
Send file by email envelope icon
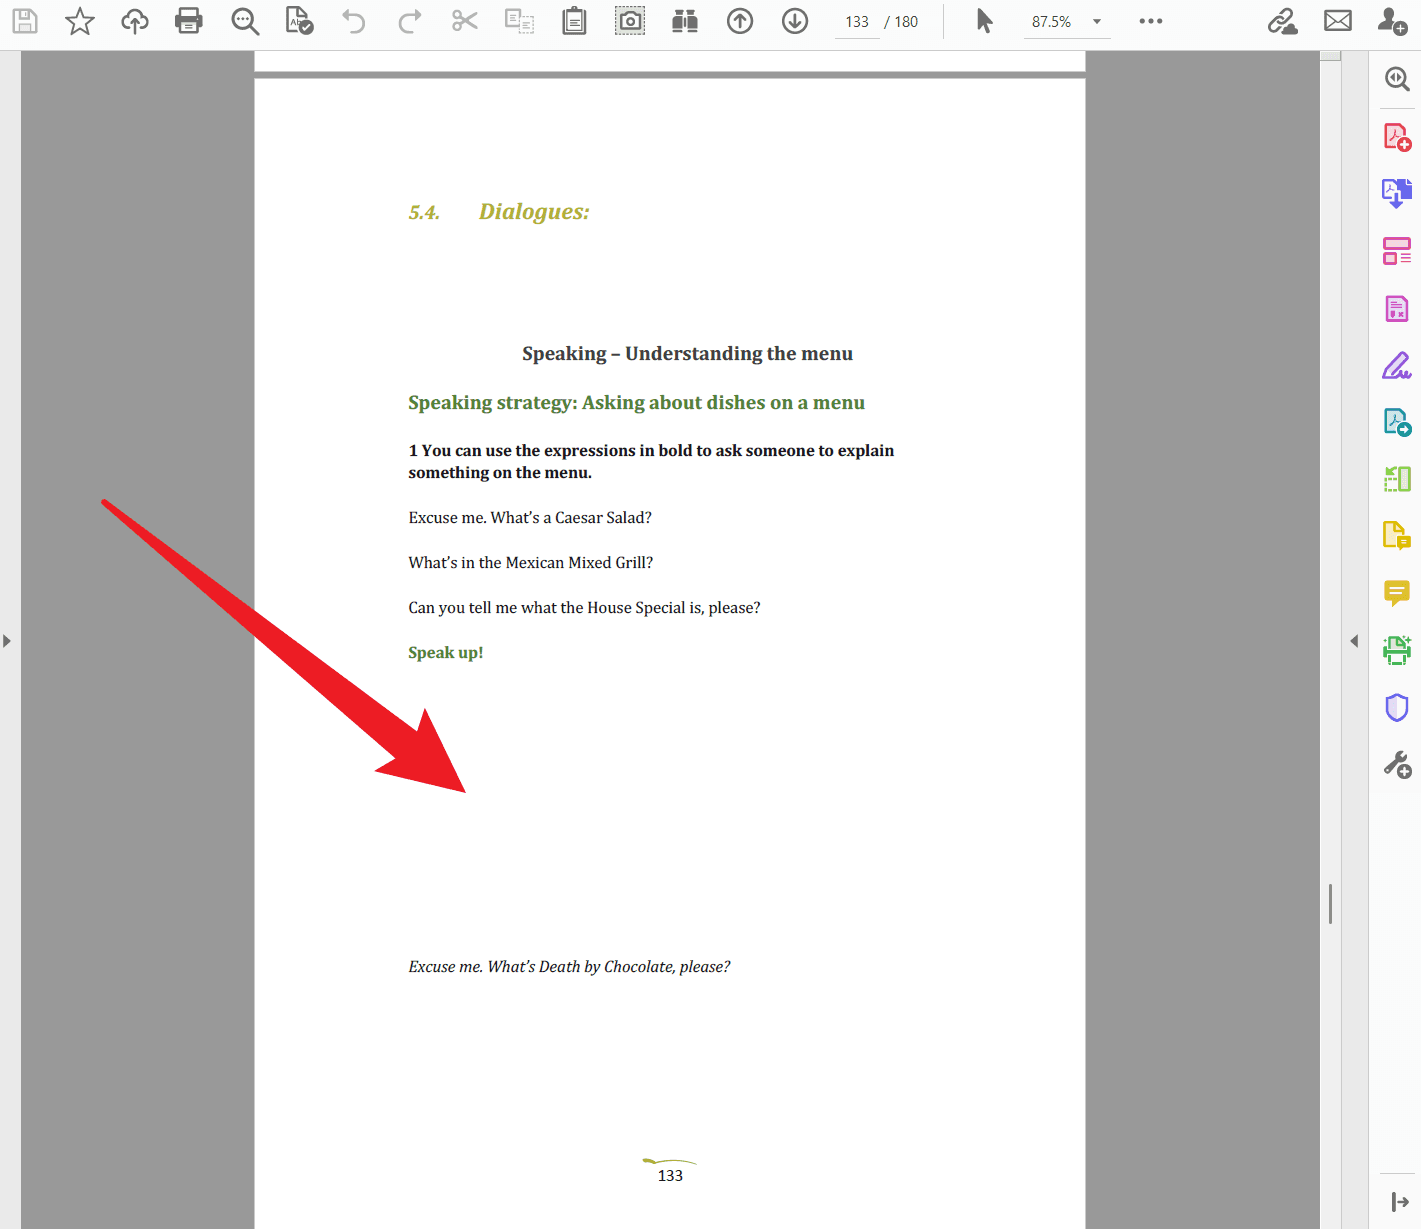click(x=1338, y=21)
